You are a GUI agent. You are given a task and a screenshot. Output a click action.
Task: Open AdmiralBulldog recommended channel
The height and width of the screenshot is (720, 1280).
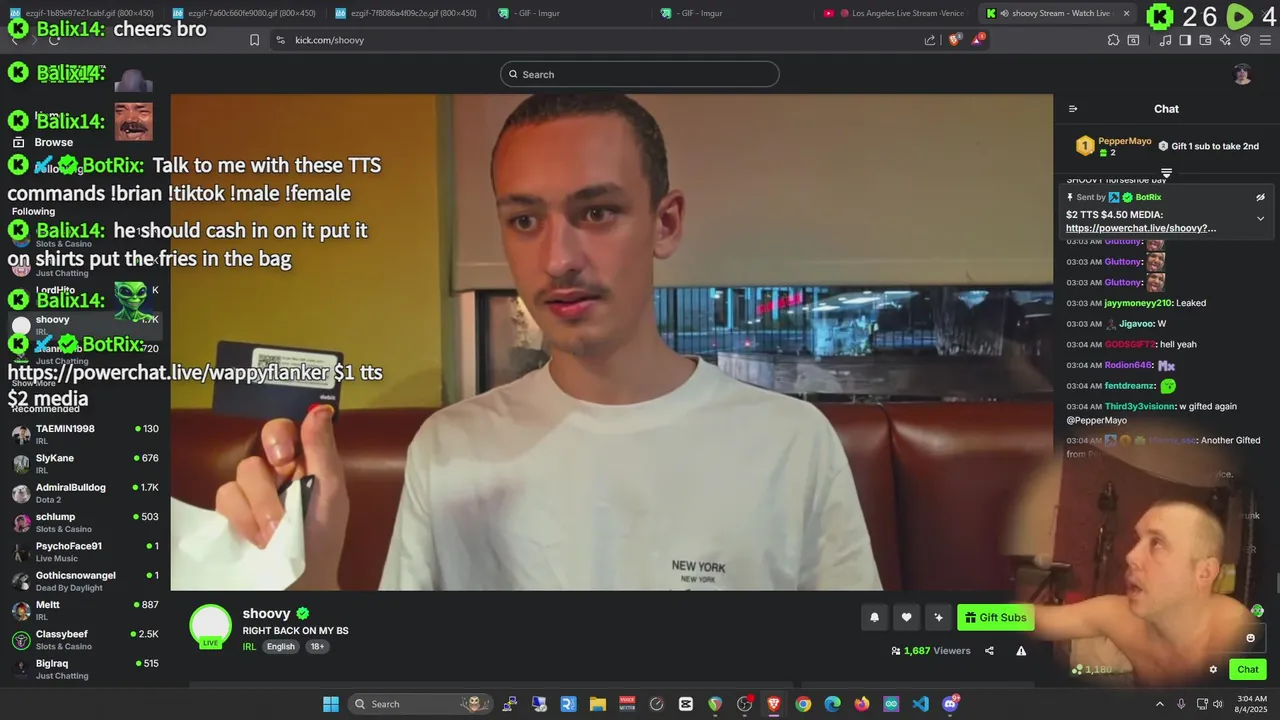point(85,493)
